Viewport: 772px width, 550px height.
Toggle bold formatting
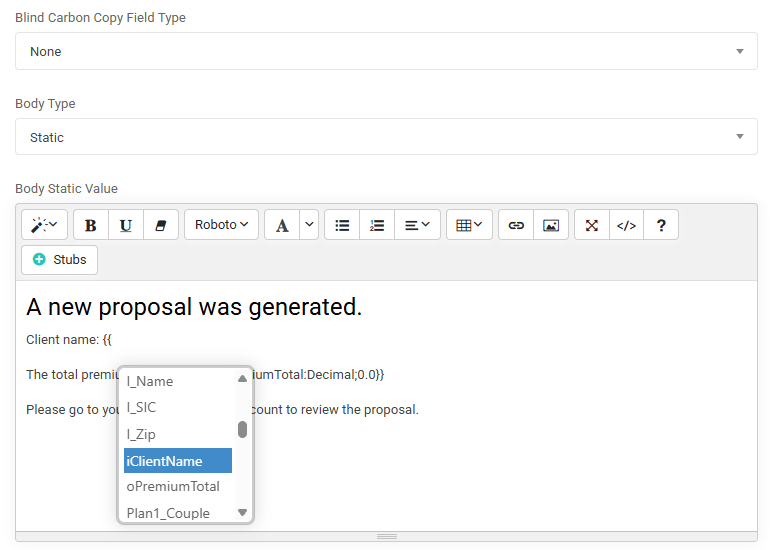click(91, 225)
